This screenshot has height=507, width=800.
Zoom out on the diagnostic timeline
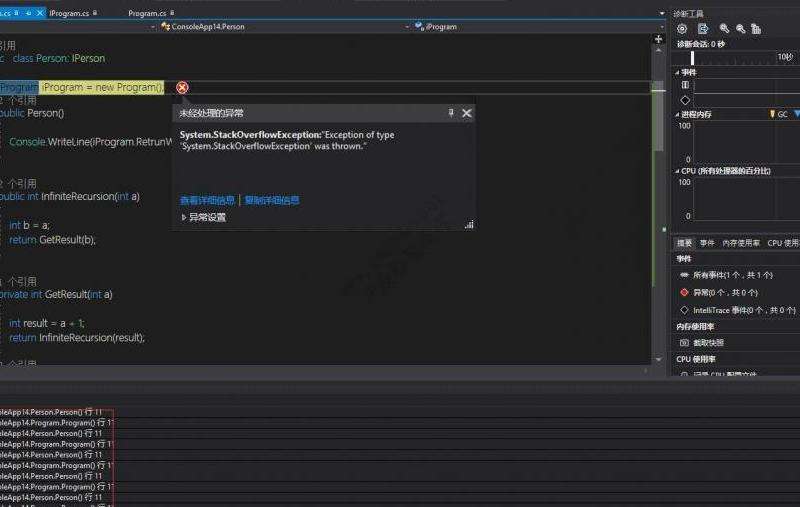point(740,29)
